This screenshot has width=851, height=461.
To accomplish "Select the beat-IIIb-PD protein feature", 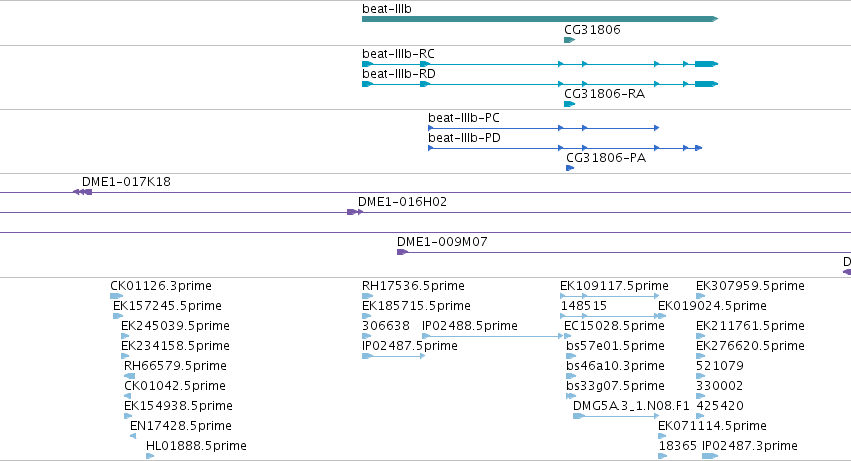I will (x=565, y=148).
